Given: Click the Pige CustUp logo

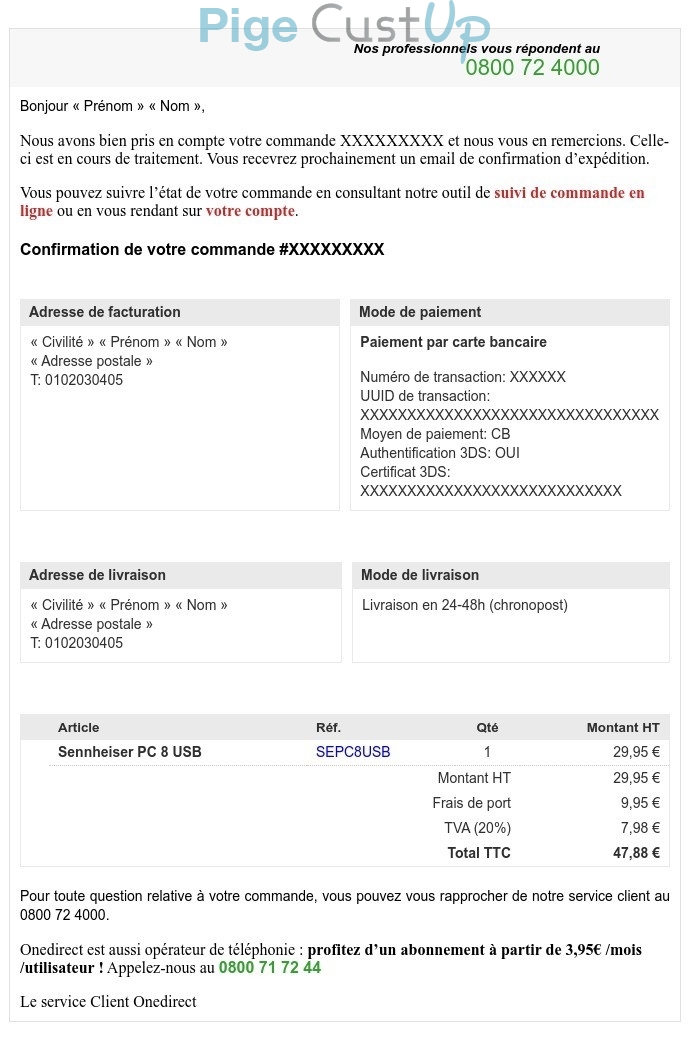Looking at the screenshot, I should (x=343, y=26).
